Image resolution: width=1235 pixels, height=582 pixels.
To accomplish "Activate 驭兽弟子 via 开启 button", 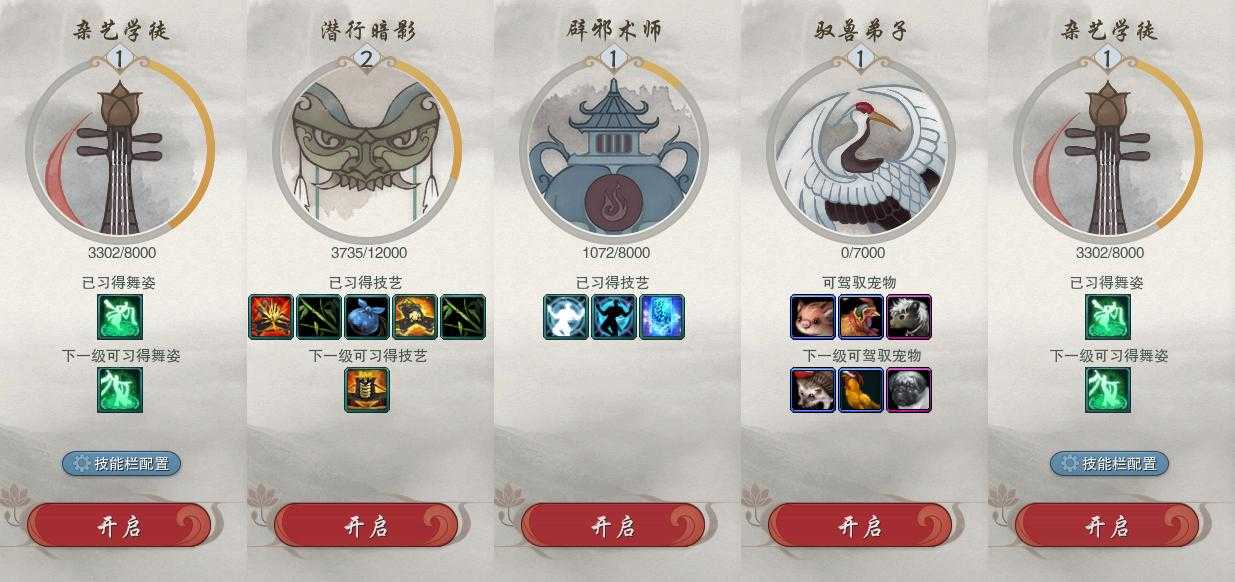I will [x=860, y=526].
